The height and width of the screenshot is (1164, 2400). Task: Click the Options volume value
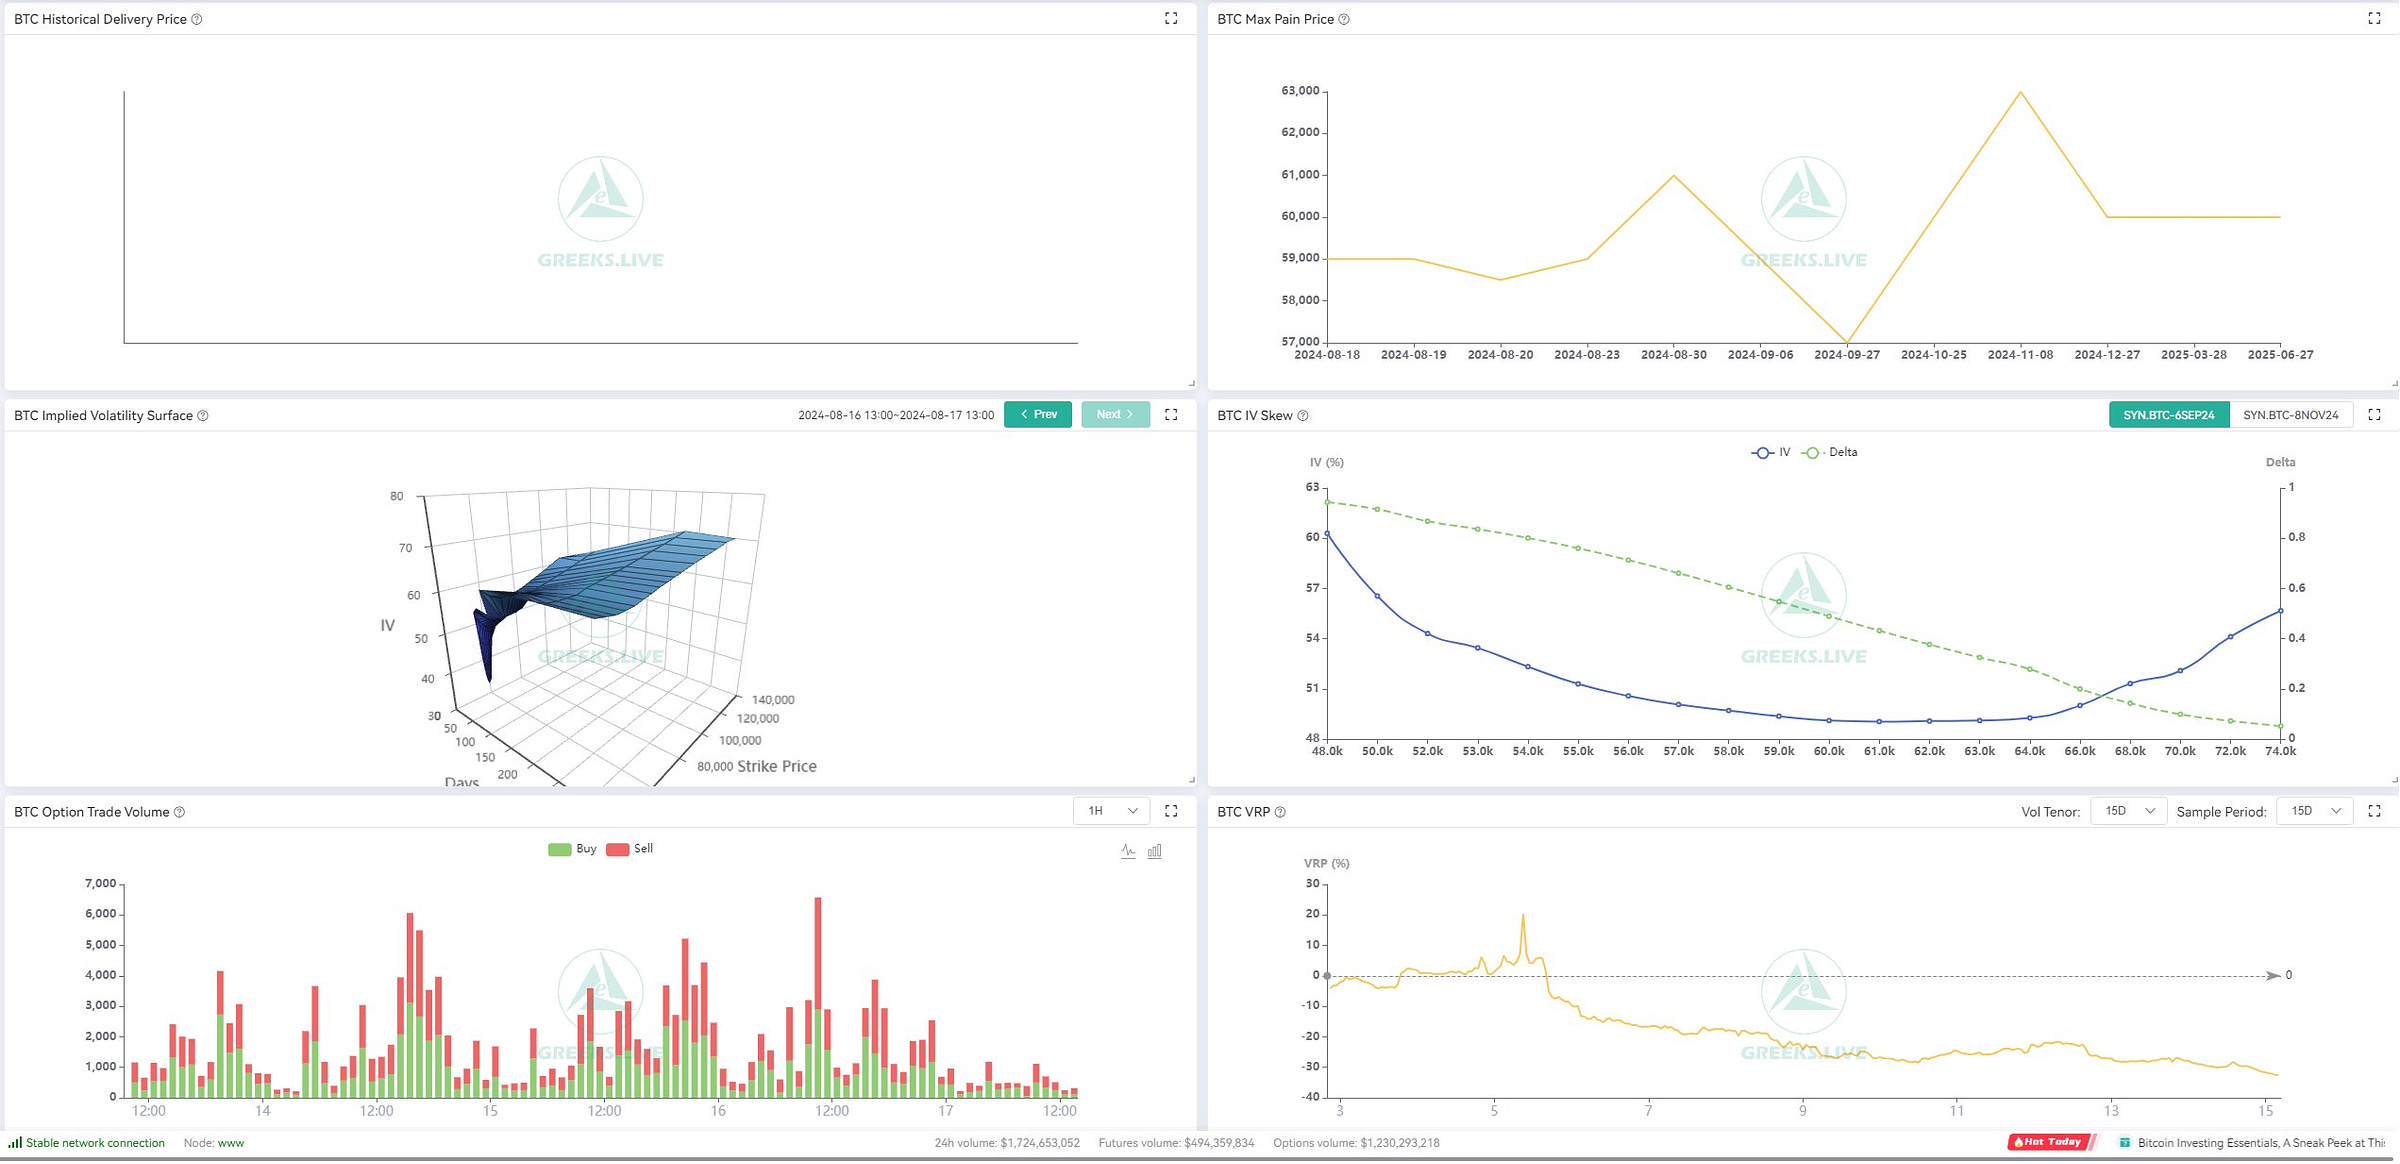tap(1398, 1143)
